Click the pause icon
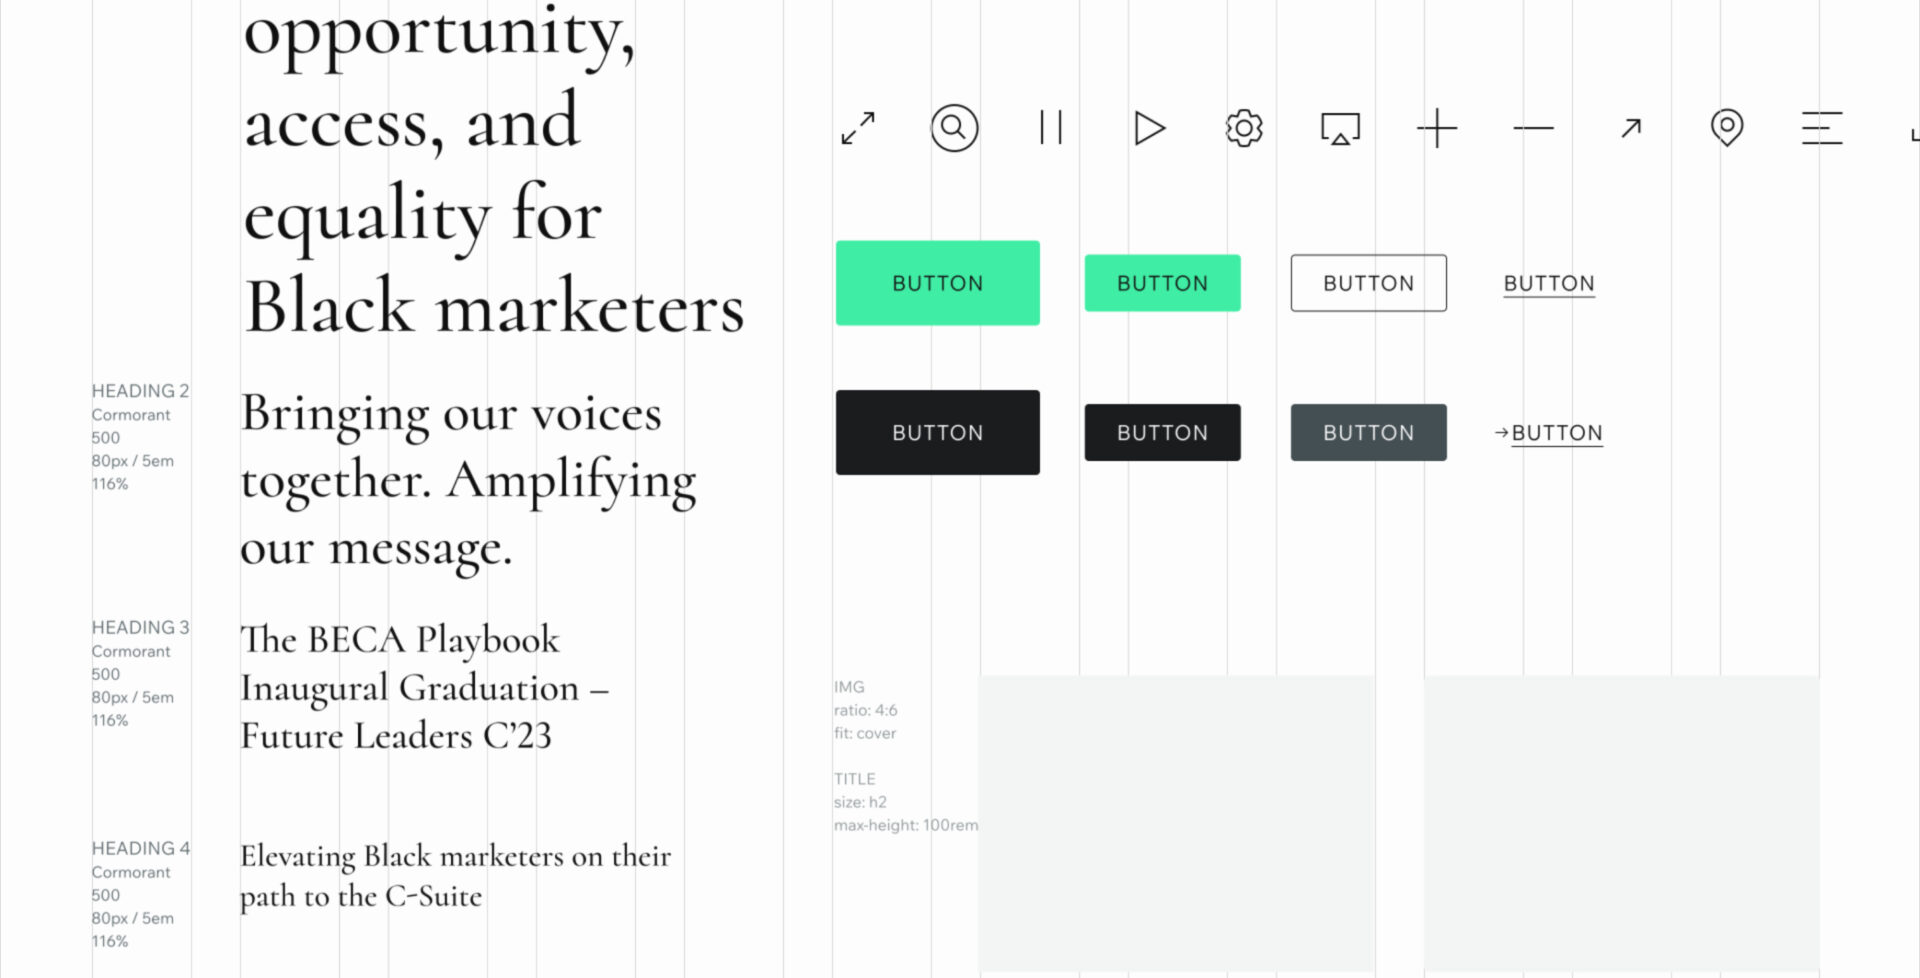 click(1051, 128)
